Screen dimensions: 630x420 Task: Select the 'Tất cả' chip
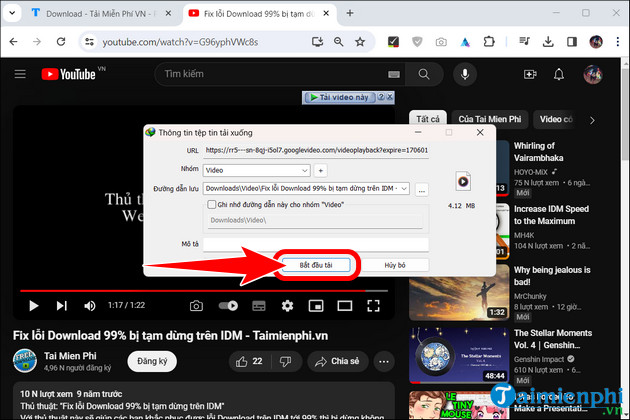[x=428, y=119]
